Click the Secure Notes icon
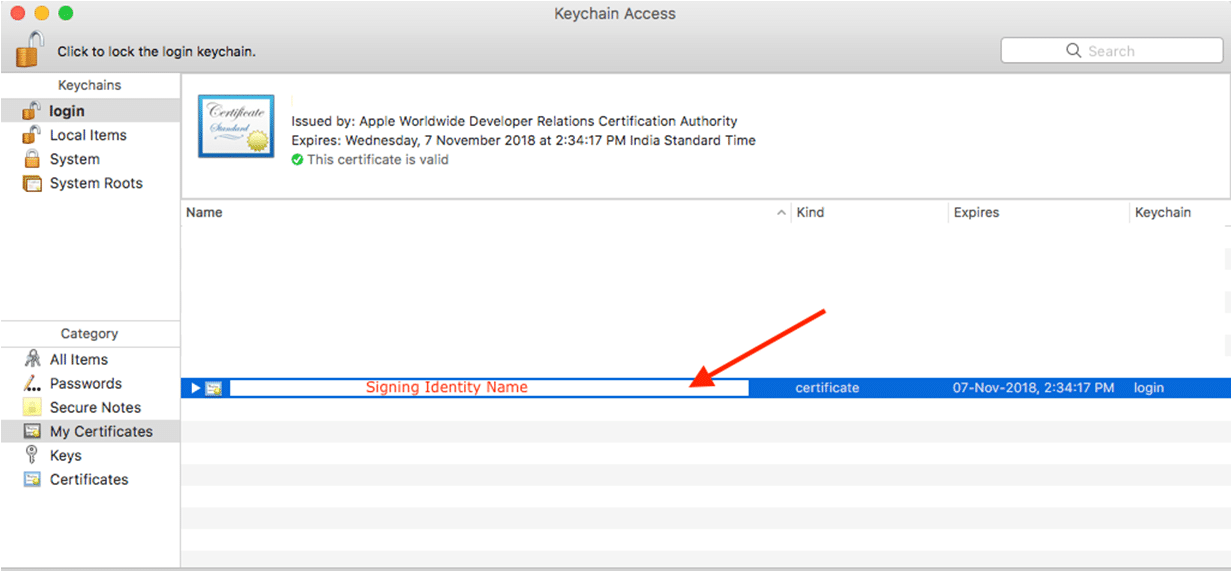Image resolution: width=1232 pixels, height=572 pixels. coord(32,407)
